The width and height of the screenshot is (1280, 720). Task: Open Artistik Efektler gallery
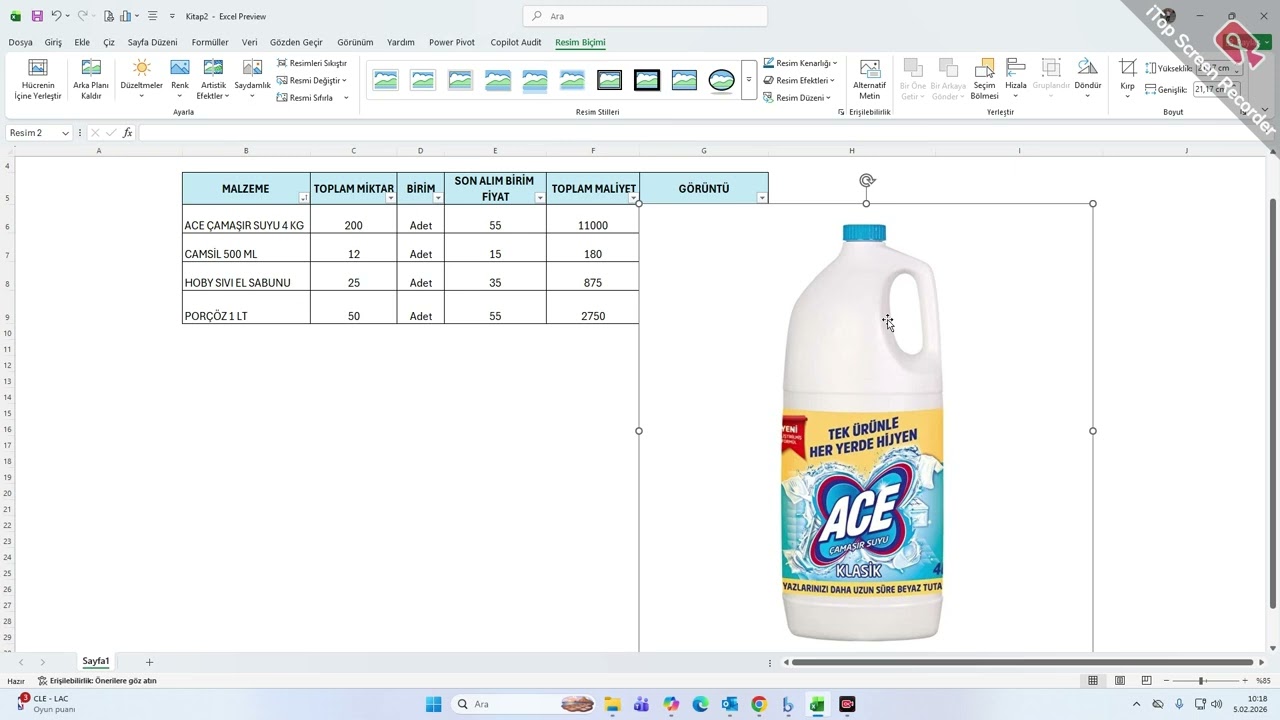(x=213, y=80)
